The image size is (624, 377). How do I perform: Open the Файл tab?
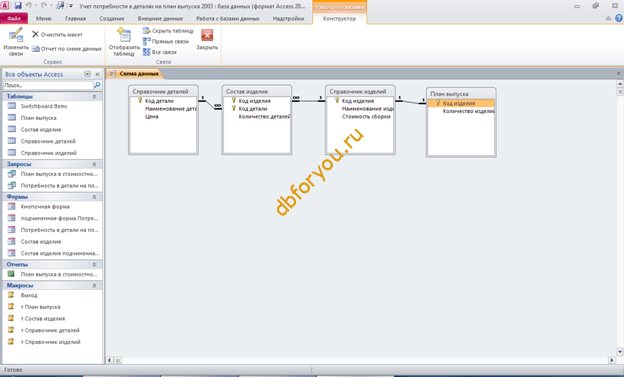14,18
